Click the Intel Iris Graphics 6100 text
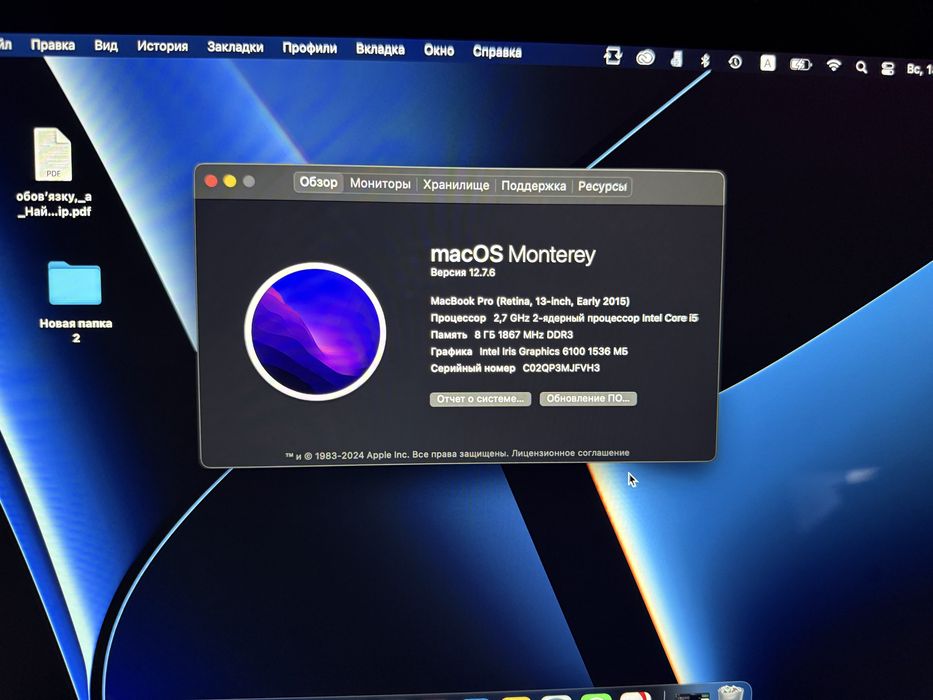This screenshot has height=700, width=933. click(x=553, y=351)
